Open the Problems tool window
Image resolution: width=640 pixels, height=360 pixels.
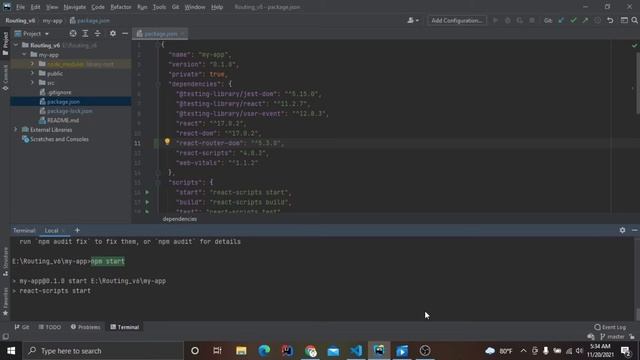(85, 327)
